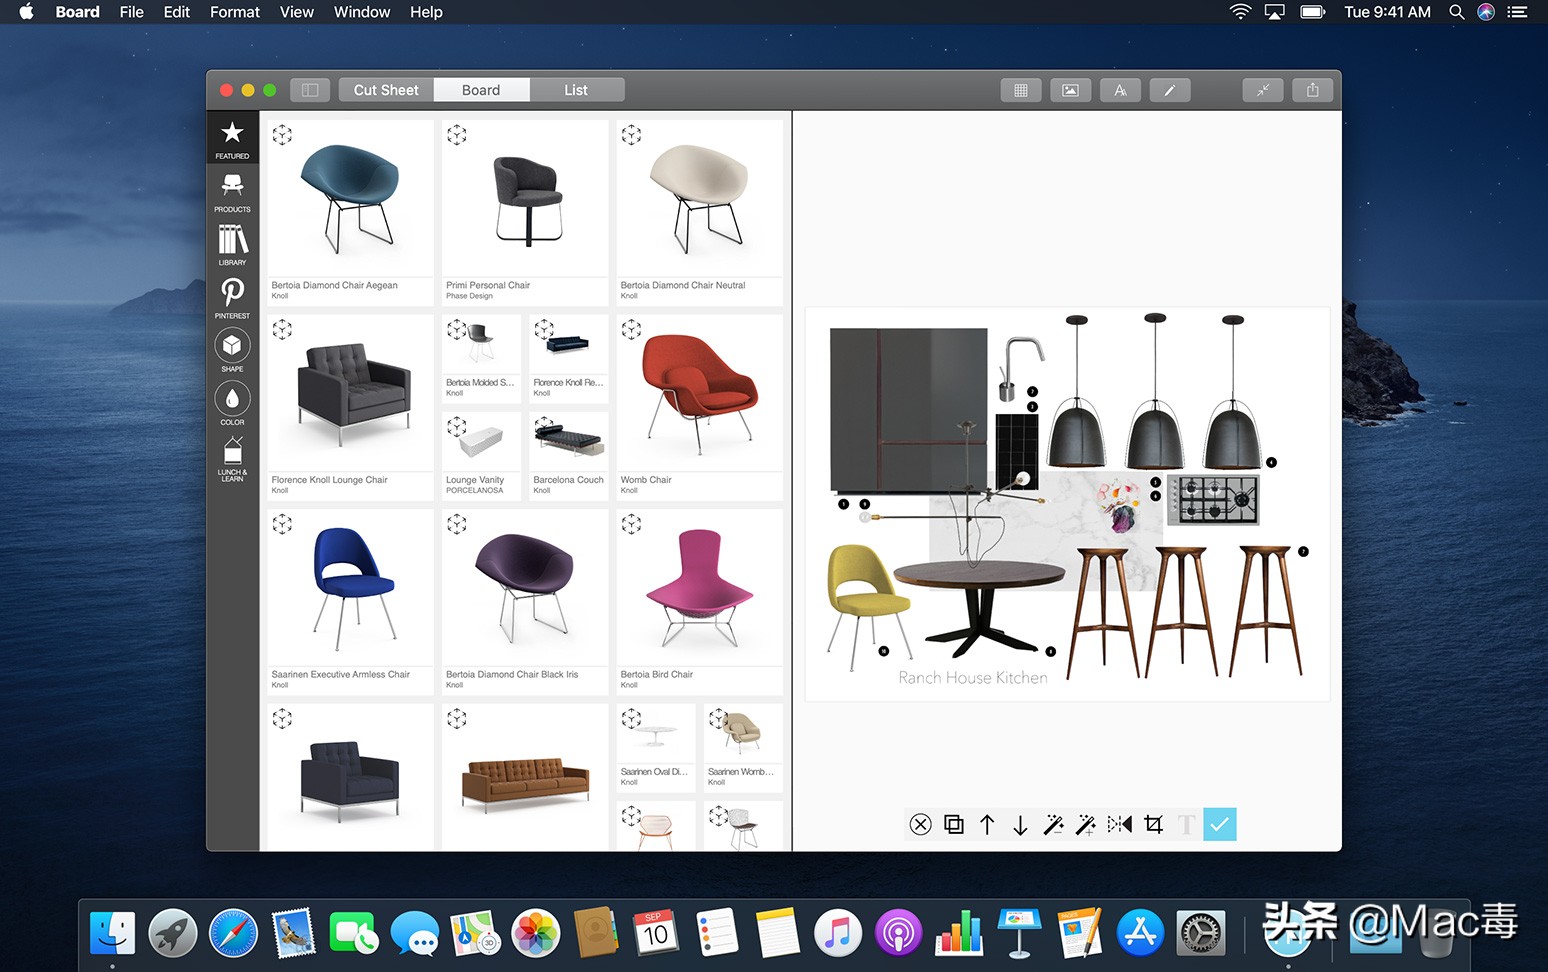Confirm with the blue checkmark button
1548x972 pixels.
(x=1220, y=824)
